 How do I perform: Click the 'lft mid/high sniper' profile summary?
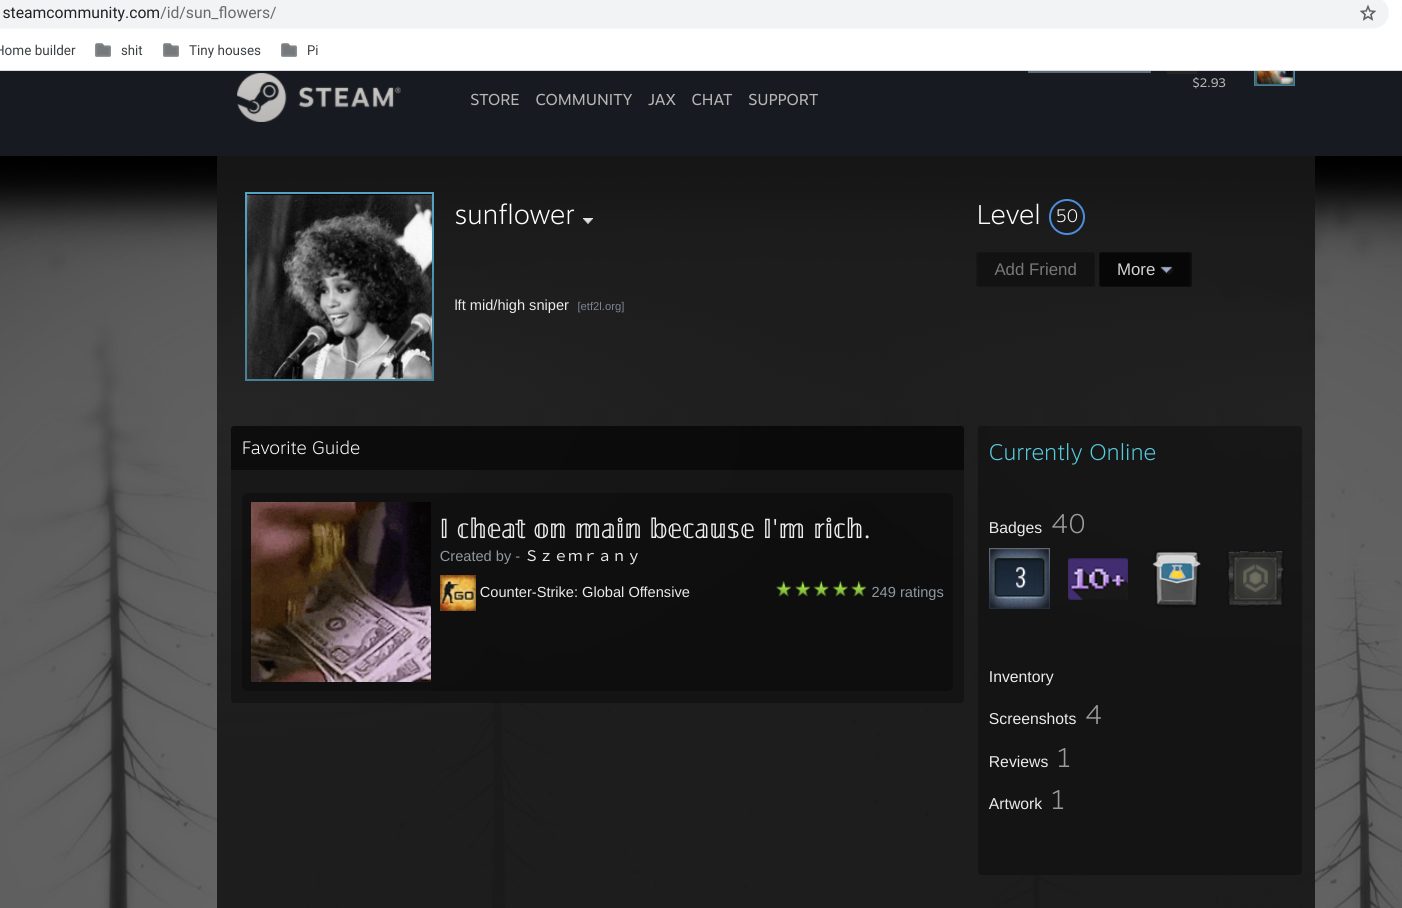[x=511, y=305]
